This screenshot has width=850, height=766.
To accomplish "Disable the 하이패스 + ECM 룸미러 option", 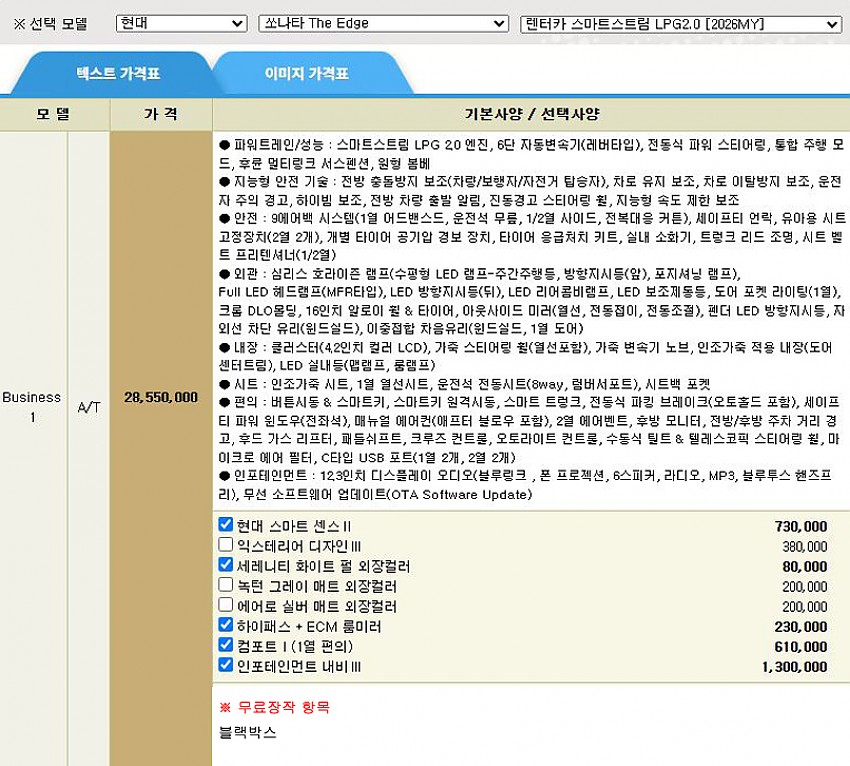I will point(226,626).
